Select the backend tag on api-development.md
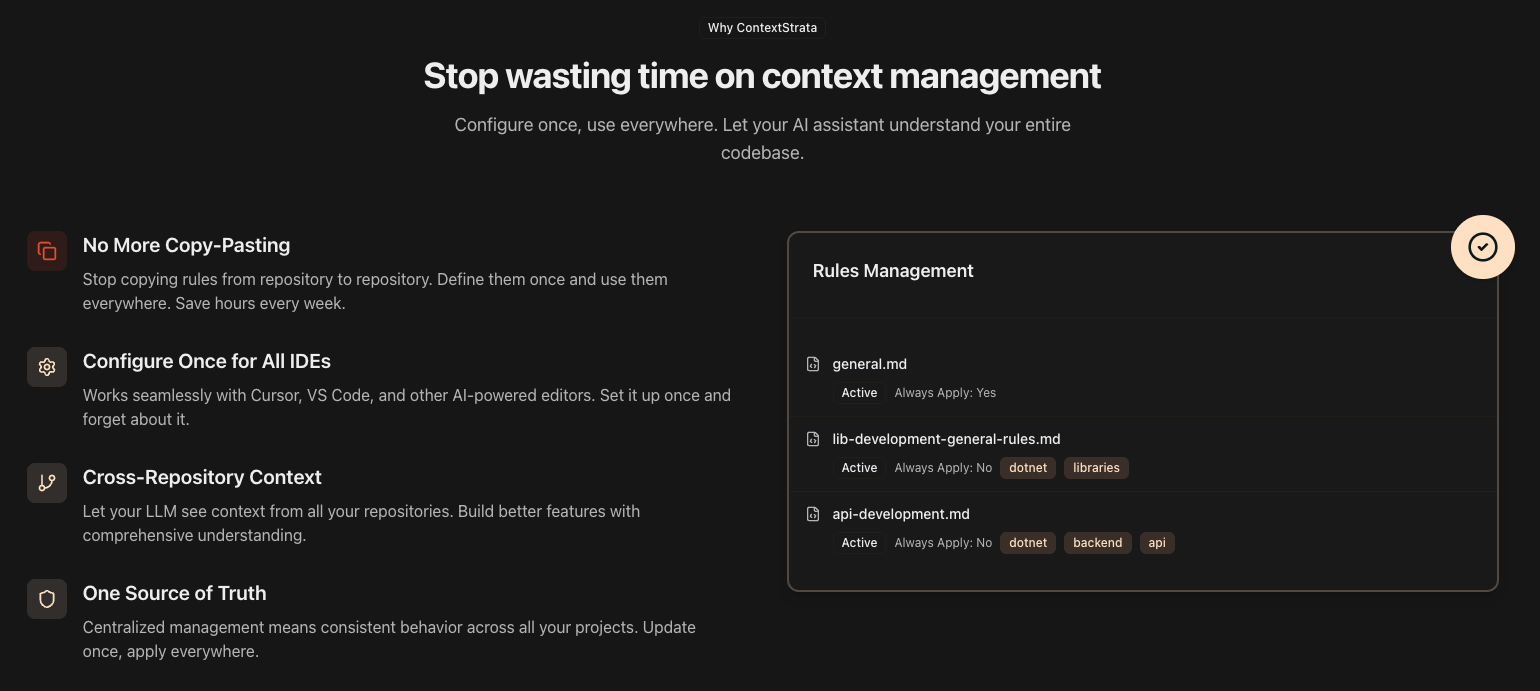The image size is (1540, 691). [1097, 543]
